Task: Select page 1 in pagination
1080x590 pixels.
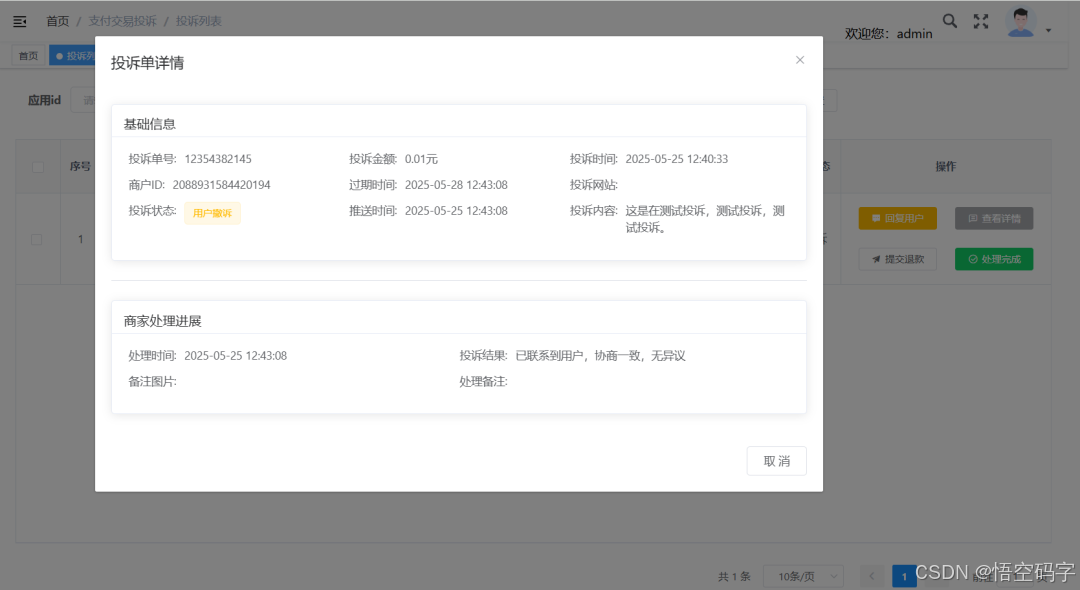Action: click(904, 576)
